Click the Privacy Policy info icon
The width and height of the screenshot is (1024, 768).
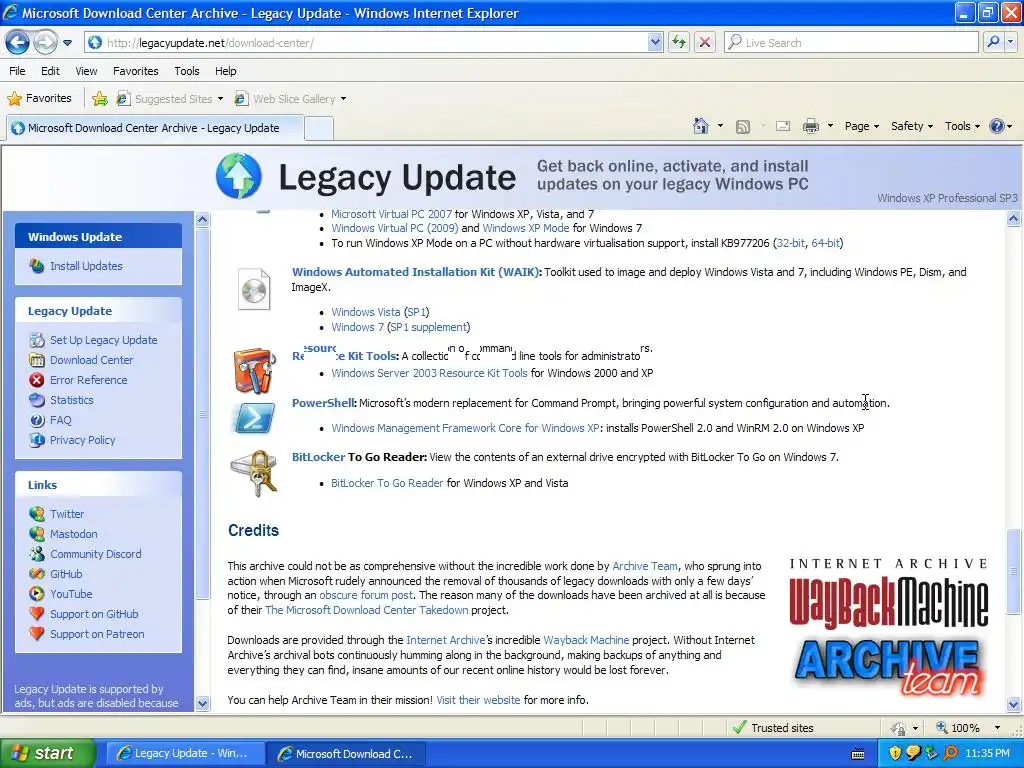(x=37, y=440)
